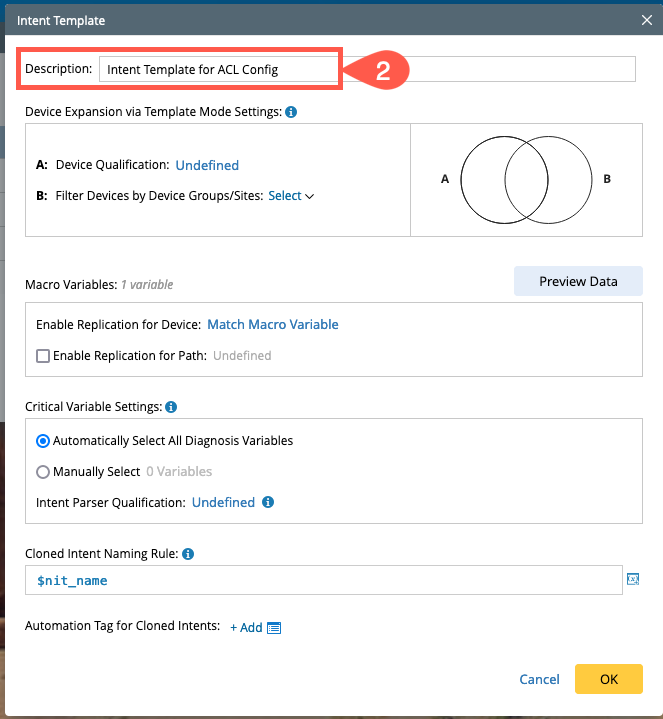Image resolution: width=663 pixels, height=719 pixels.
Task: Select Automatically Select All Diagnosis Variables
Action: (x=43, y=440)
